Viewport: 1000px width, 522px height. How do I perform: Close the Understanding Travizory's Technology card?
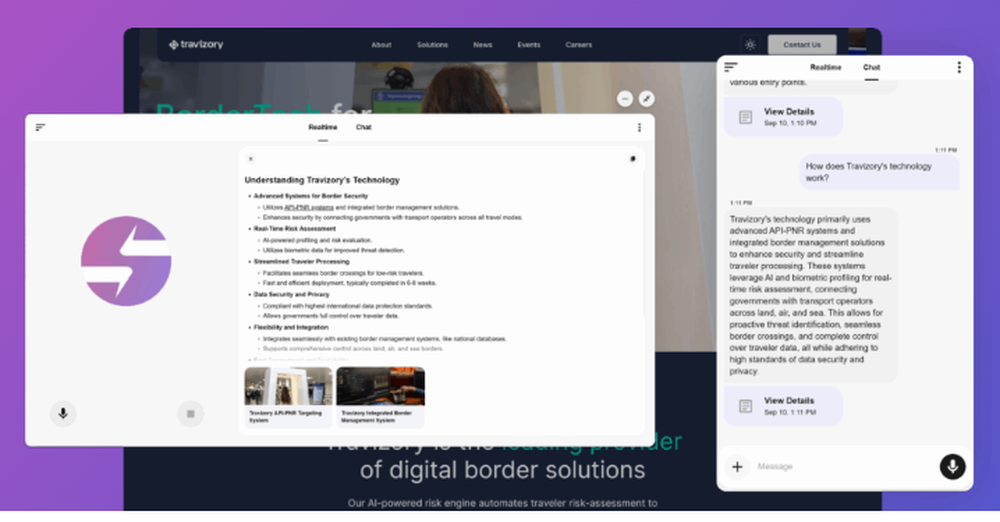(251, 159)
